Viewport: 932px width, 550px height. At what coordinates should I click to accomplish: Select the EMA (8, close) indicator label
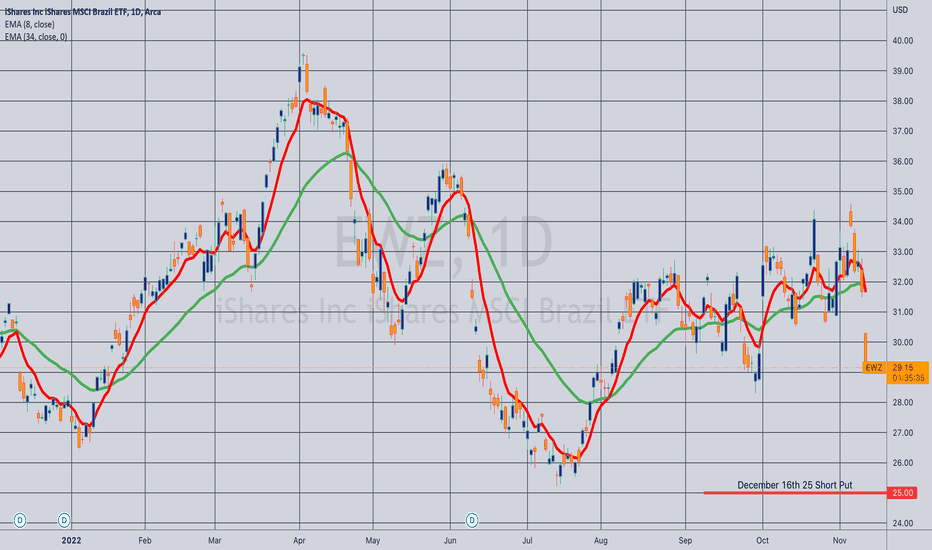tap(29, 24)
